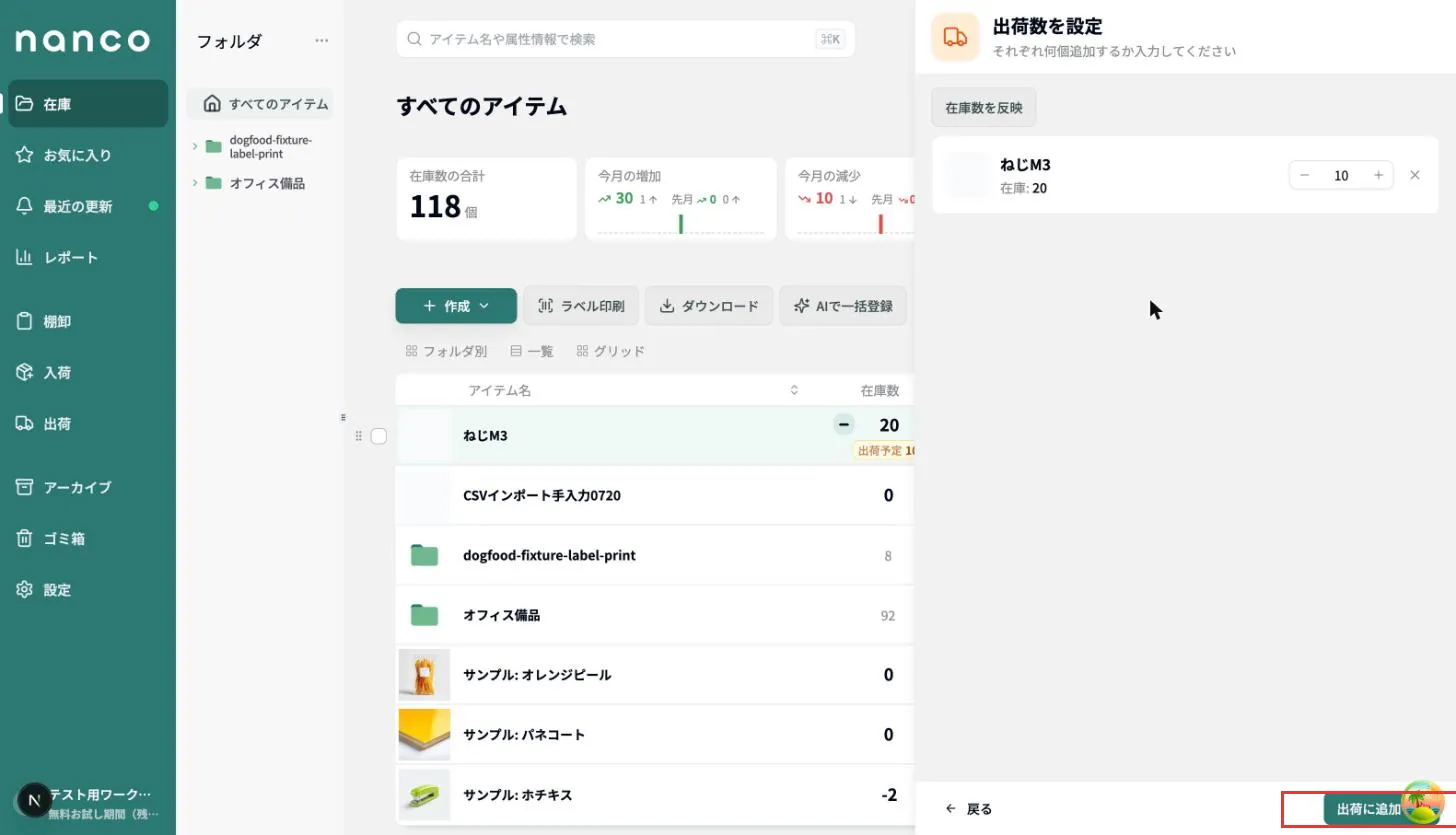1456x835 pixels.
Task: Switch to フォルダ別 view
Action: click(x=446, y=351)
